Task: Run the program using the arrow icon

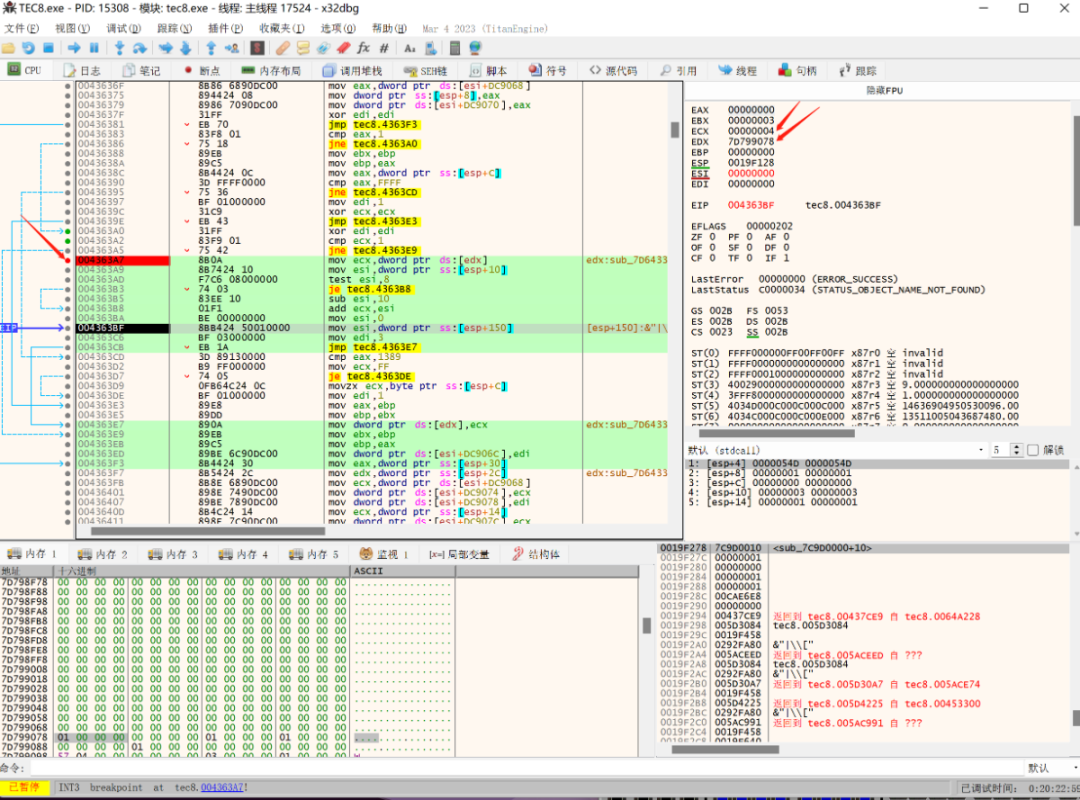Action: point(74,48)
